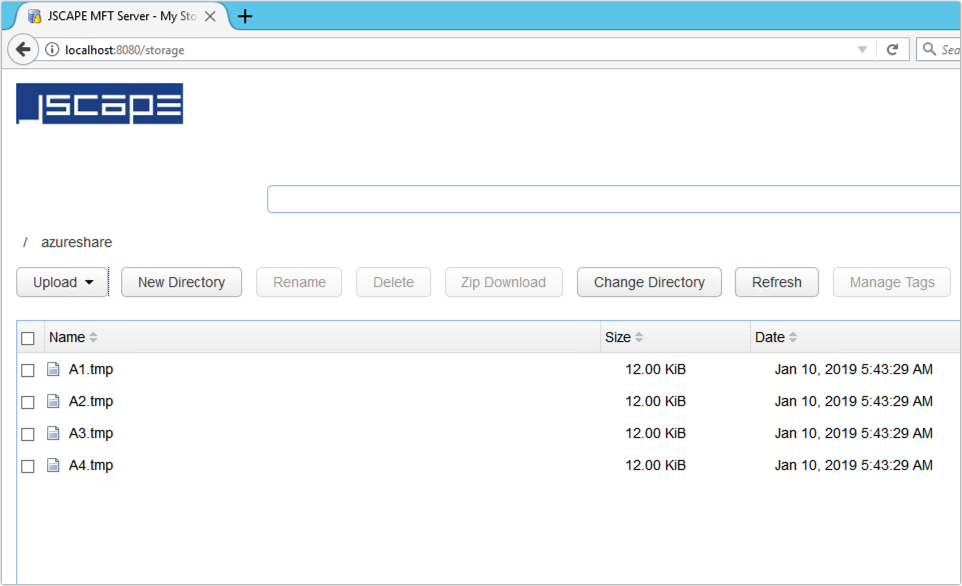
Task: Tick the checkbox for A3.tmp
Action: 28,433
